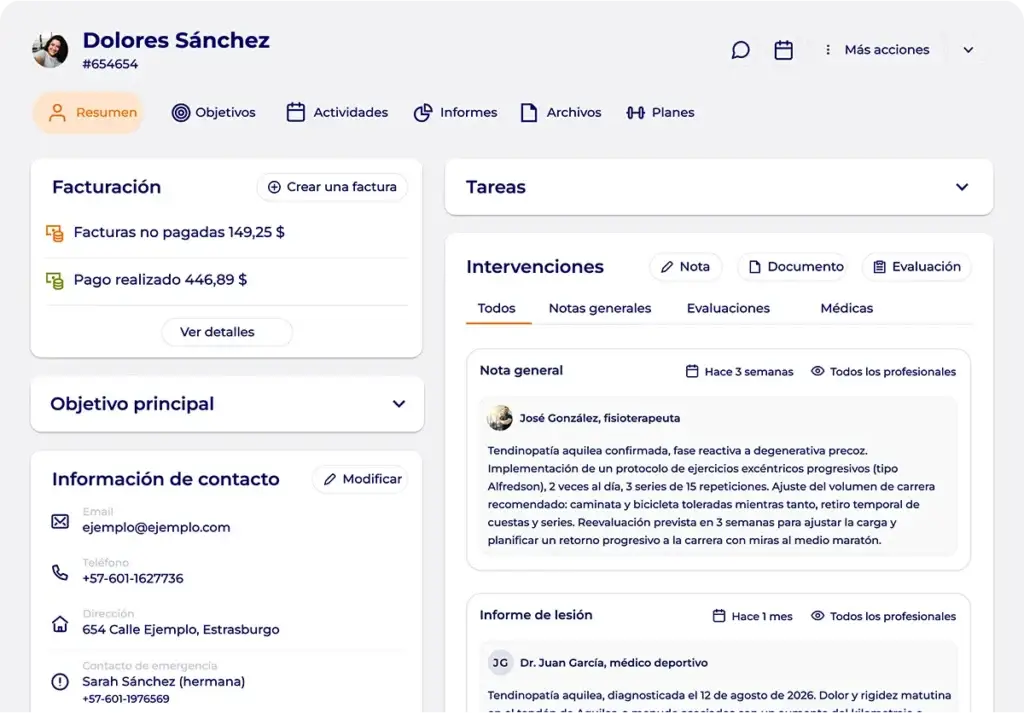The height and width of the screenshot is (713, 1024).
Task: Toggle eye visibility on Nota general
Action: 818,371
